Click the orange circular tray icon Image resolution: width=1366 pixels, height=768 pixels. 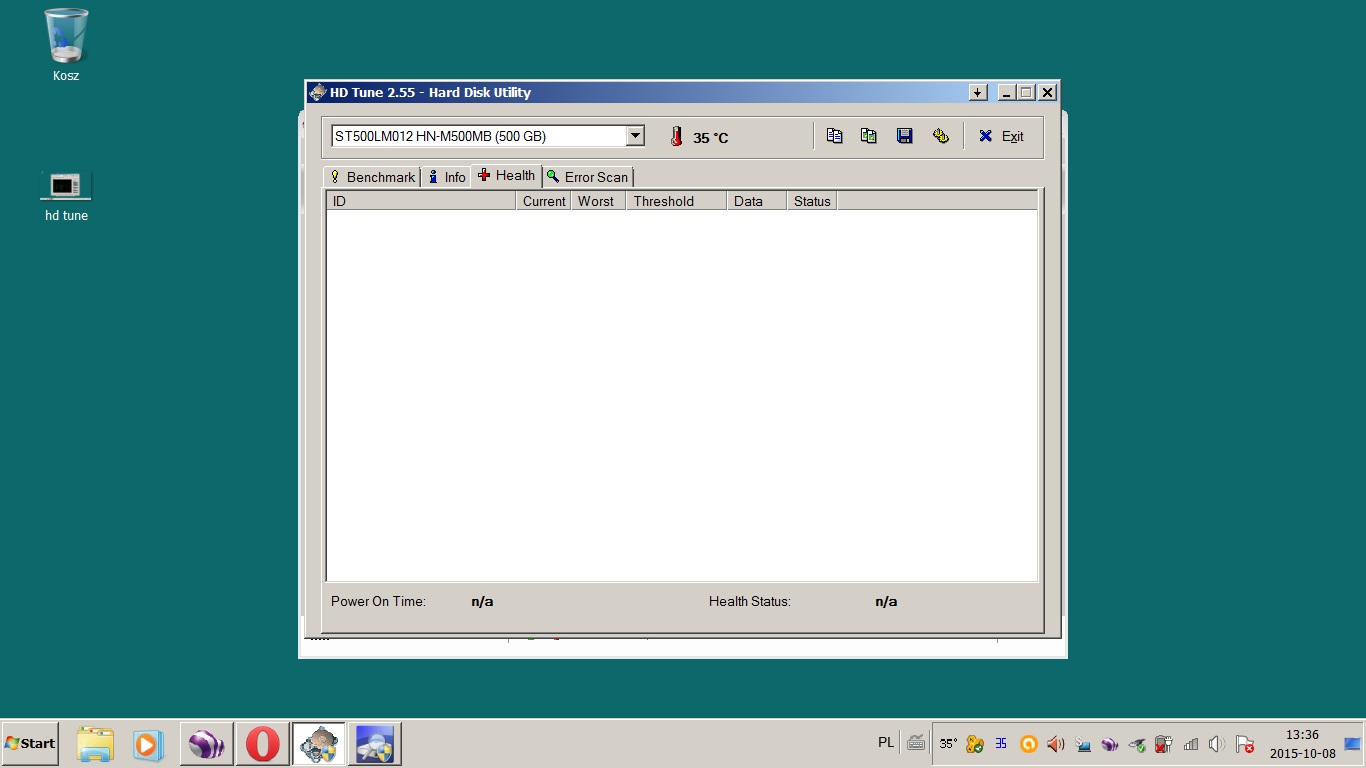coord(1028,744)
